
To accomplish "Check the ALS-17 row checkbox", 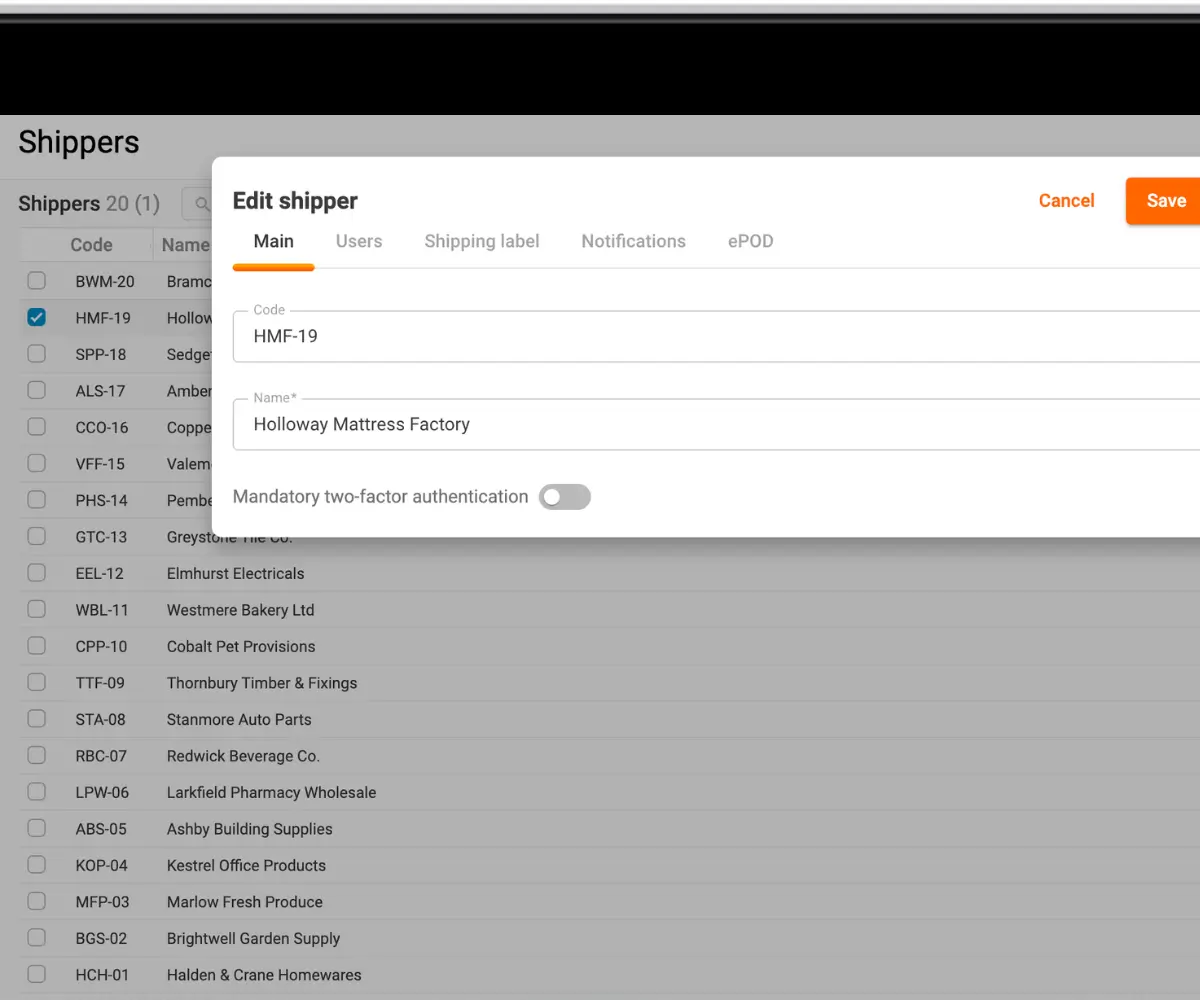I will [37, 391].
